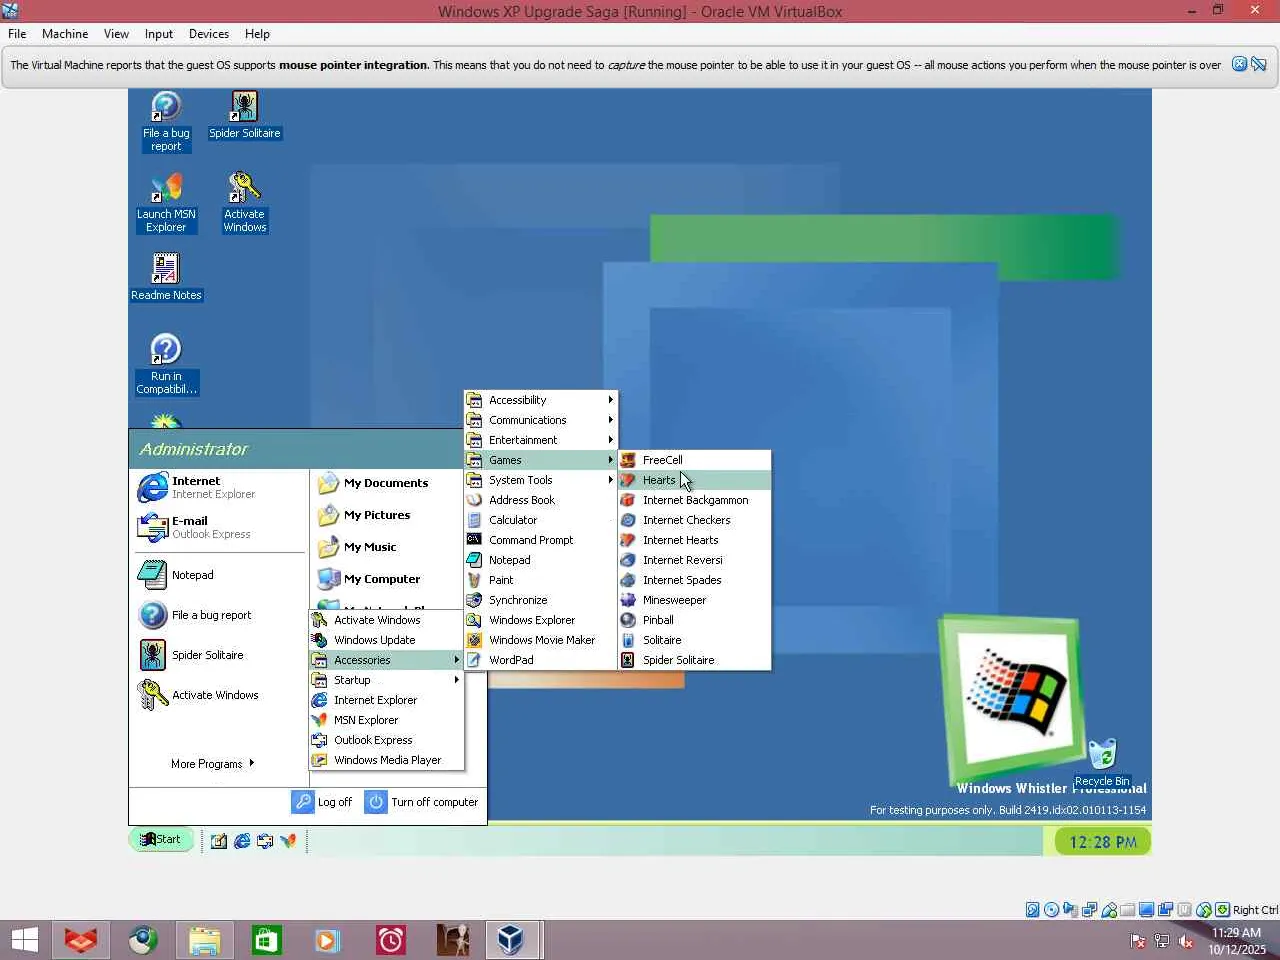Open Solitaire in Games submenu

[x=695, y=640]
